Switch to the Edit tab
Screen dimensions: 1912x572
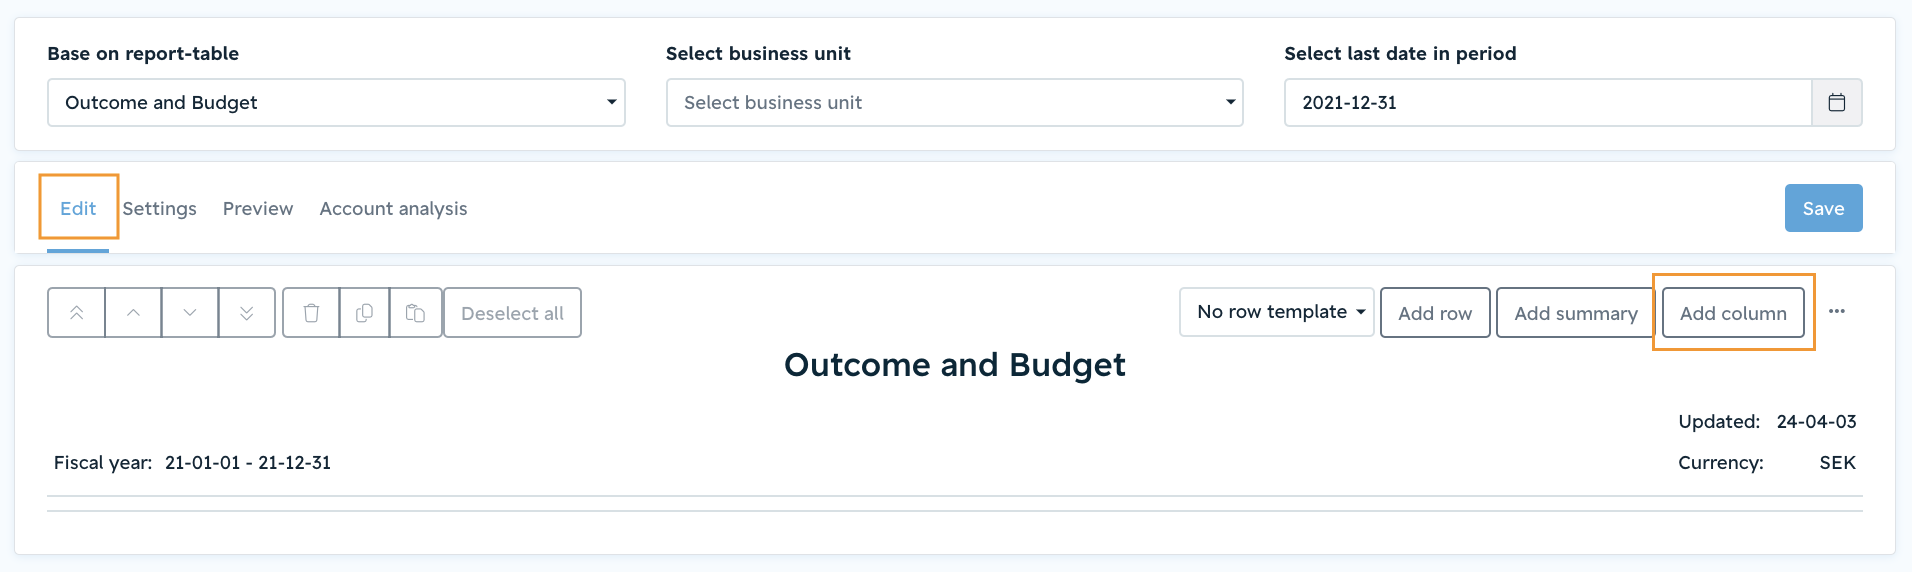coord(78,208)
